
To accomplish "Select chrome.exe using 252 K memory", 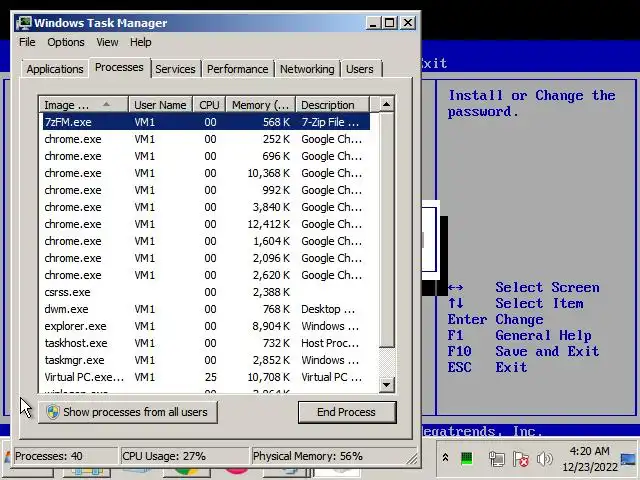I will (x=206, y=139).
